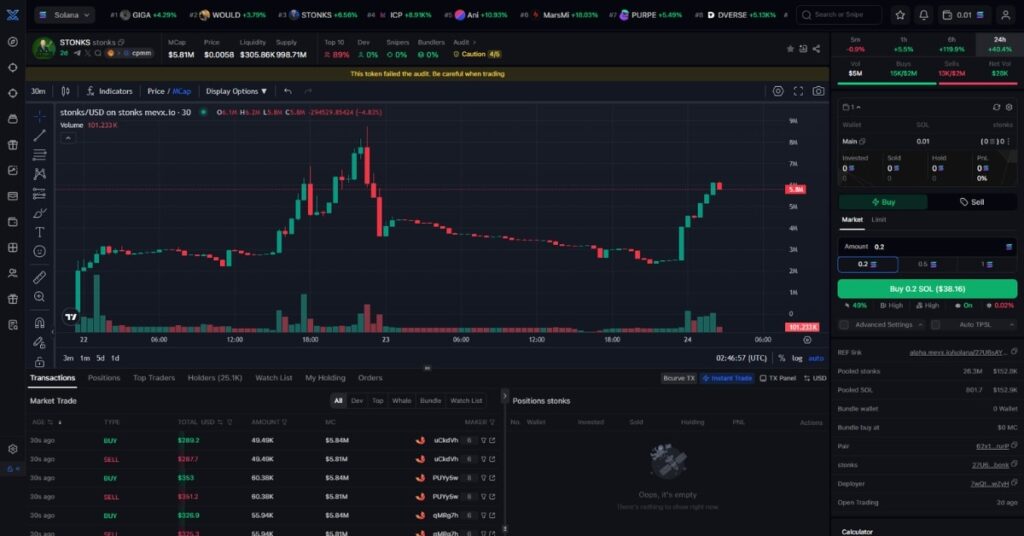Image resolution: width=1024 pixels, height=536 pixels.
Task: Toggle the TX Panel option
Action: (x=777, y=378)
